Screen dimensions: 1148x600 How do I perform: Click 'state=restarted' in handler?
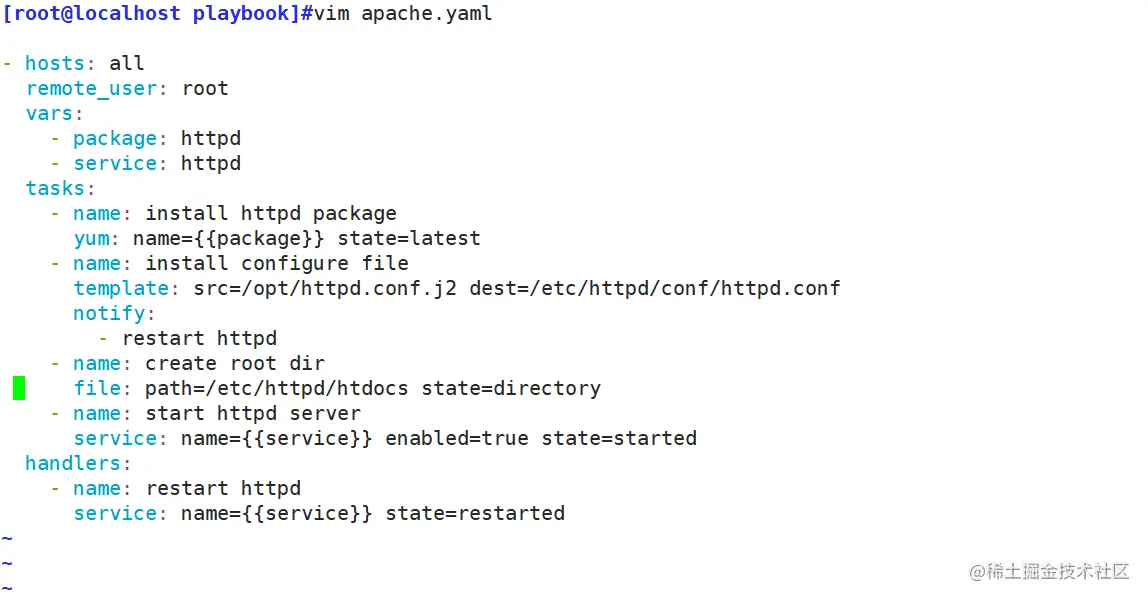475,513
